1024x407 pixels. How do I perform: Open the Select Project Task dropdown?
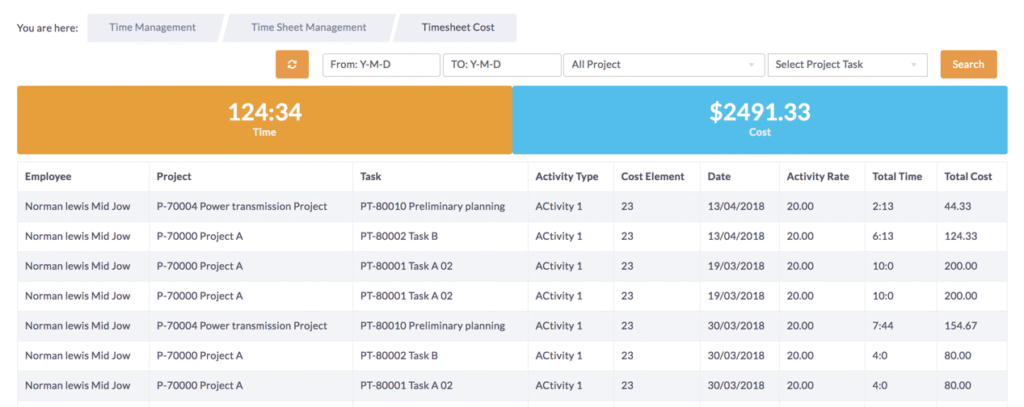pos(848,65)
